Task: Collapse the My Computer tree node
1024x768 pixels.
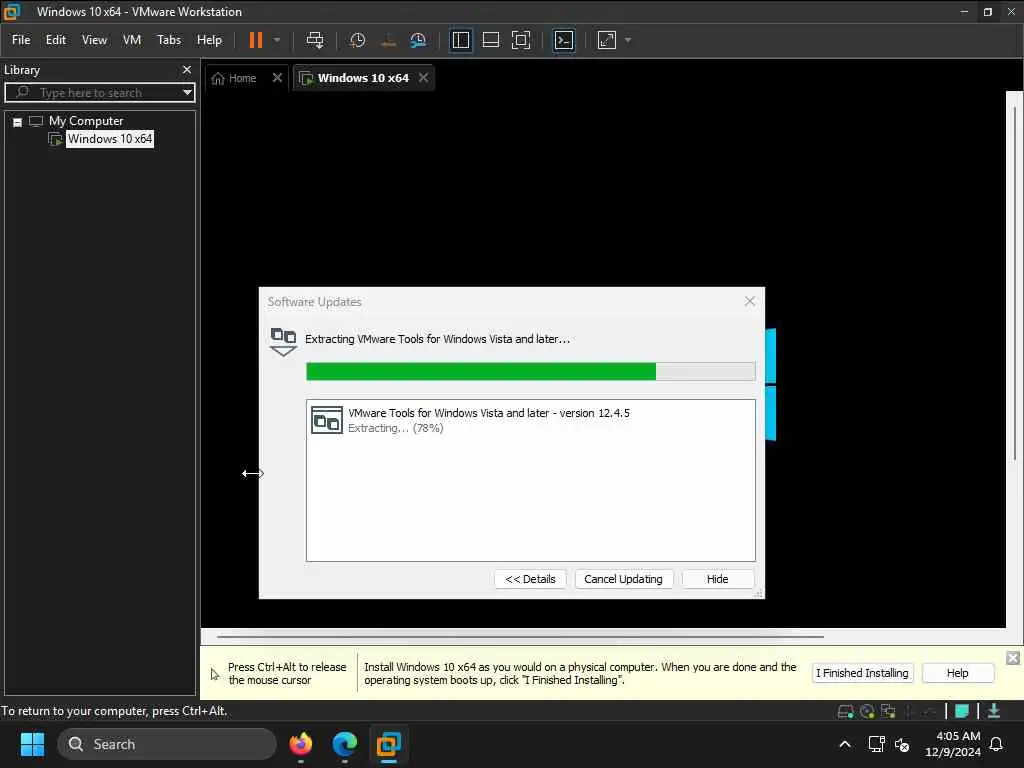Action: (x=18, y=122)
